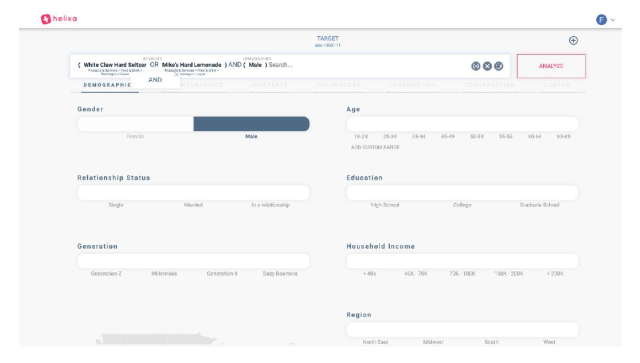Click the Helixa logo
640x363 pixels.
click(59, 19)
